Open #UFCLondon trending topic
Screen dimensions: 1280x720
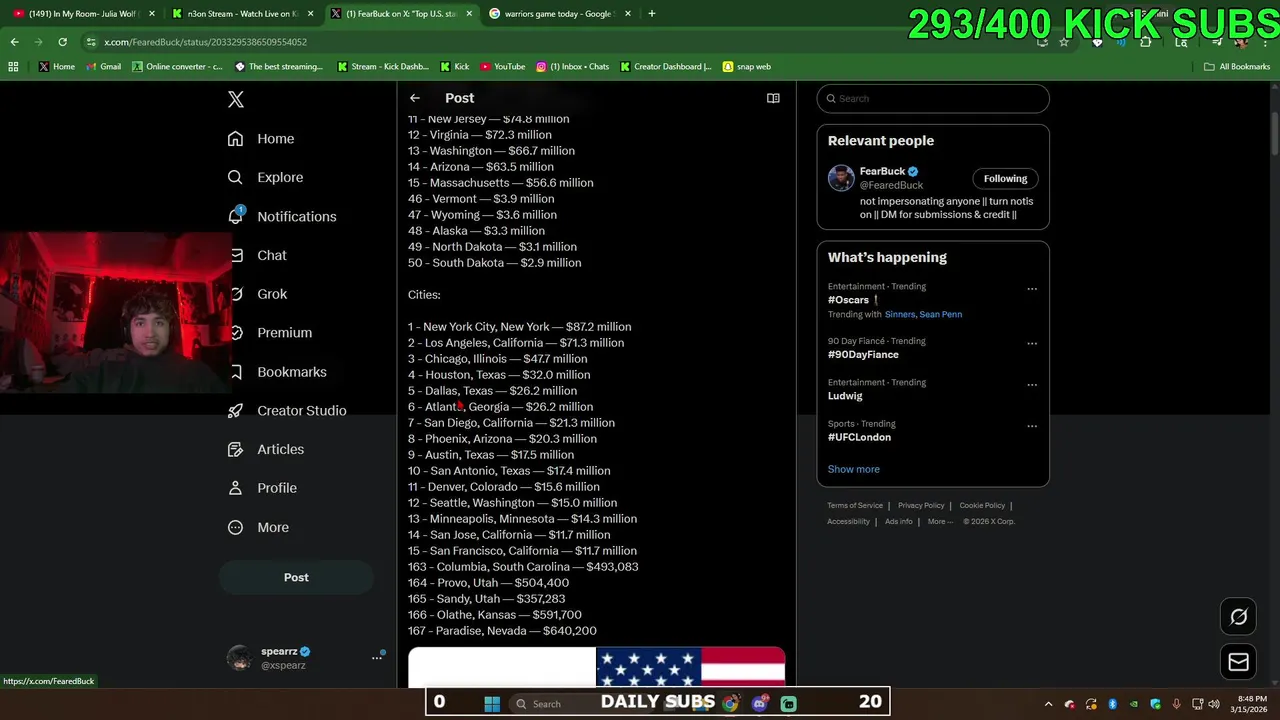click(x=859, y=437)
